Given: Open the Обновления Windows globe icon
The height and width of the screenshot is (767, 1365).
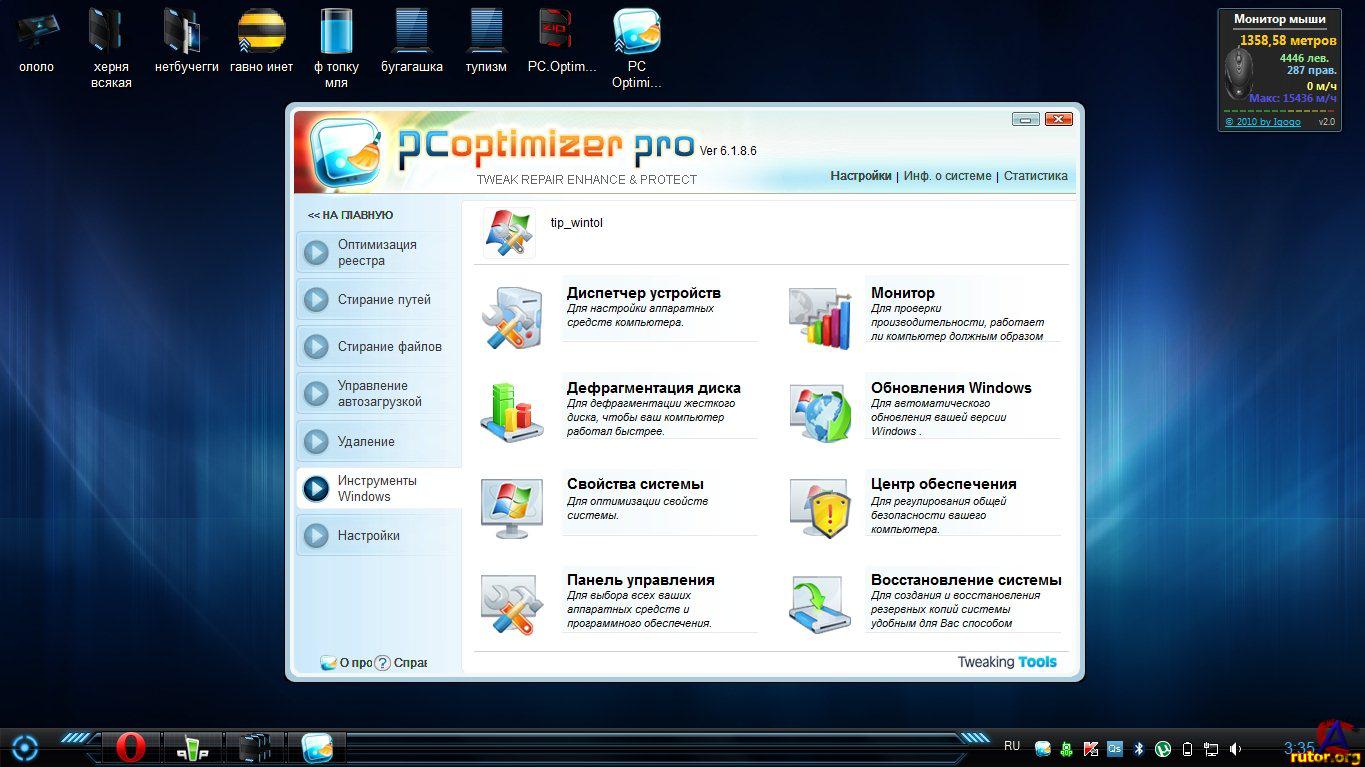Looking at the screenshot, I should coord(819,411).
